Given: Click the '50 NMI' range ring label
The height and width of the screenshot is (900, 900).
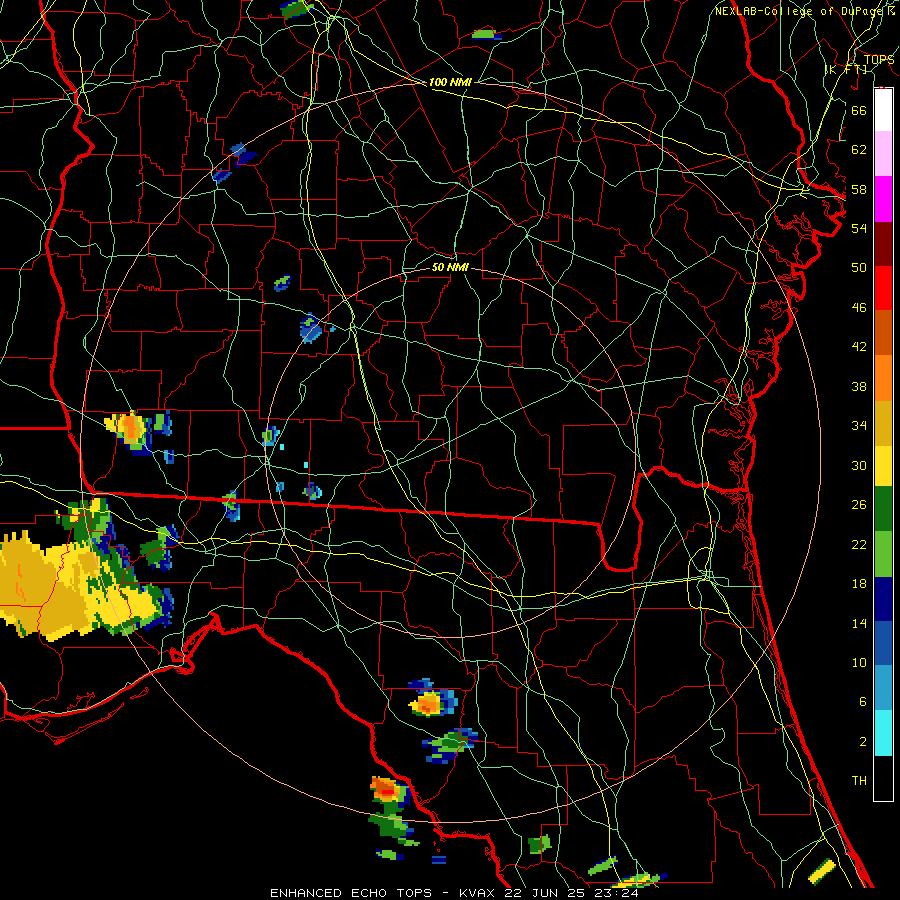Looking at the screenshot, I should coord(450,267).
